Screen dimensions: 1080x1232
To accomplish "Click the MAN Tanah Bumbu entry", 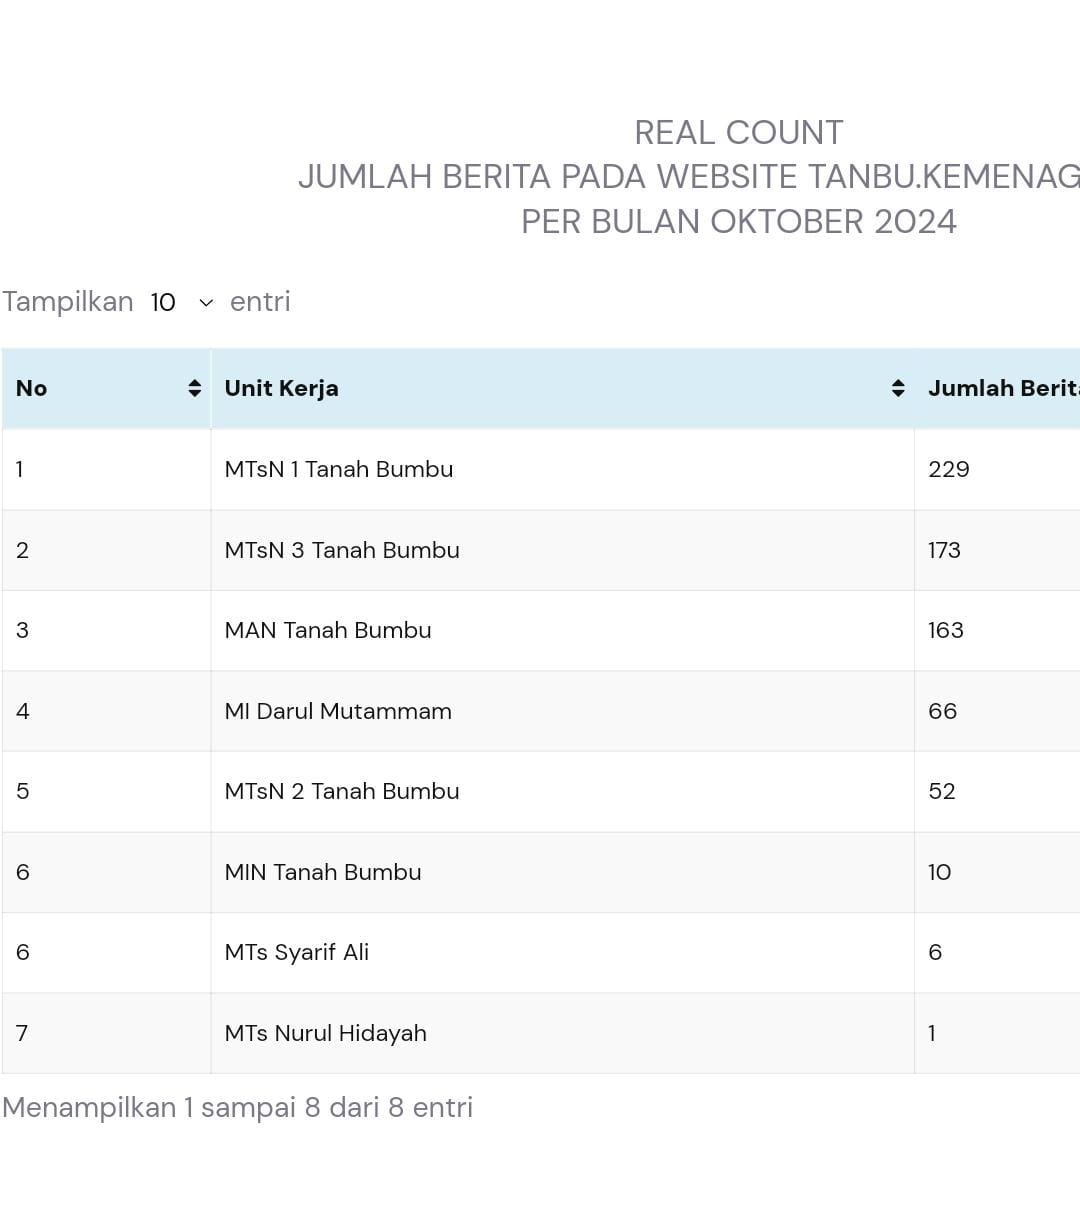I will (x=327, y=631).
